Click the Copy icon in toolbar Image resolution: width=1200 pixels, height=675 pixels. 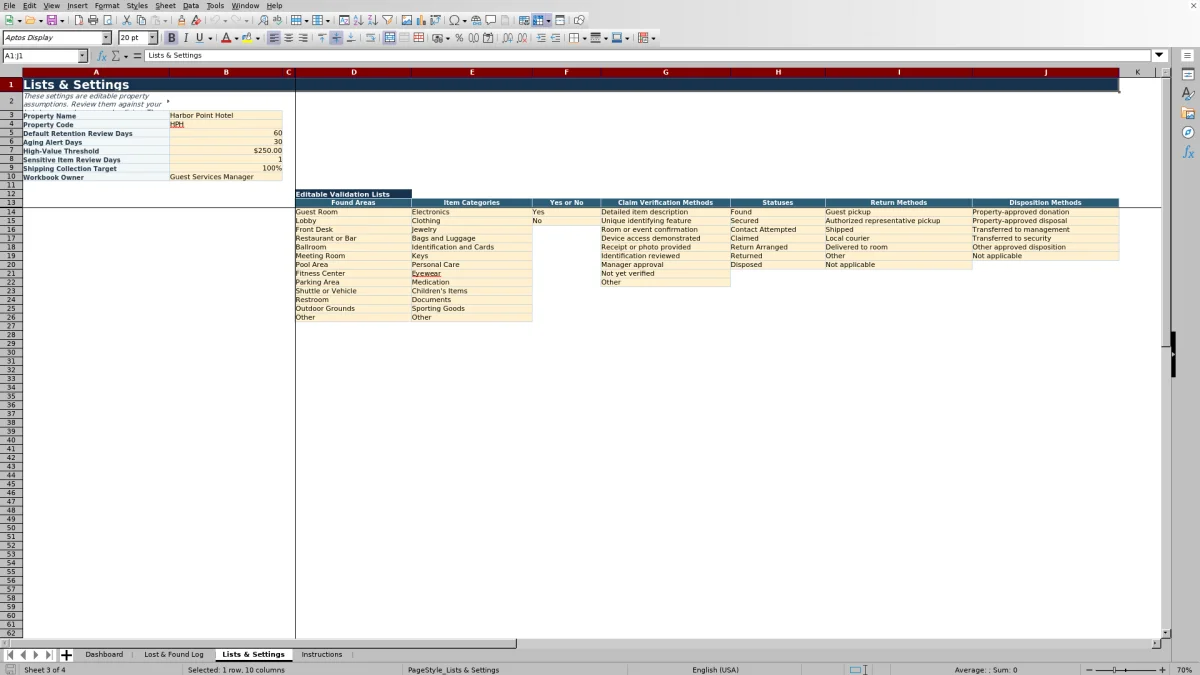(141, 20)
